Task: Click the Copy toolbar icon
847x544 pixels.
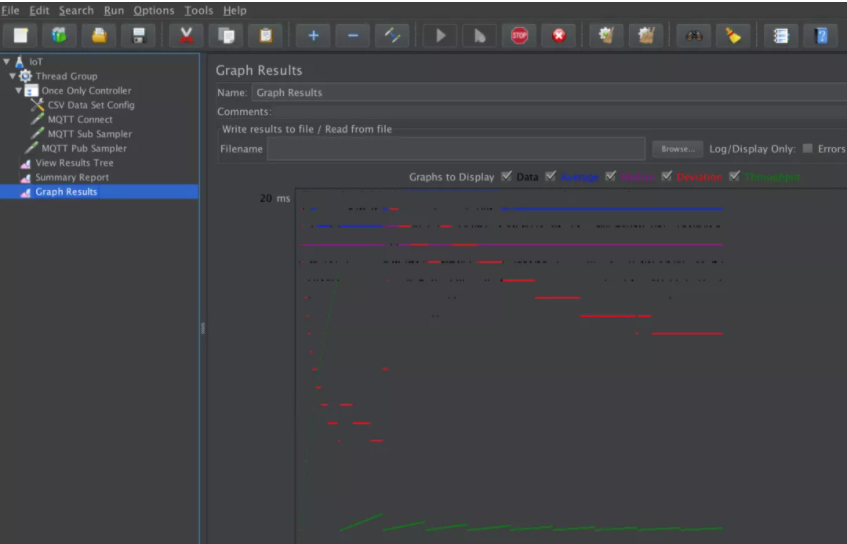Action: [x=226, y=36]
